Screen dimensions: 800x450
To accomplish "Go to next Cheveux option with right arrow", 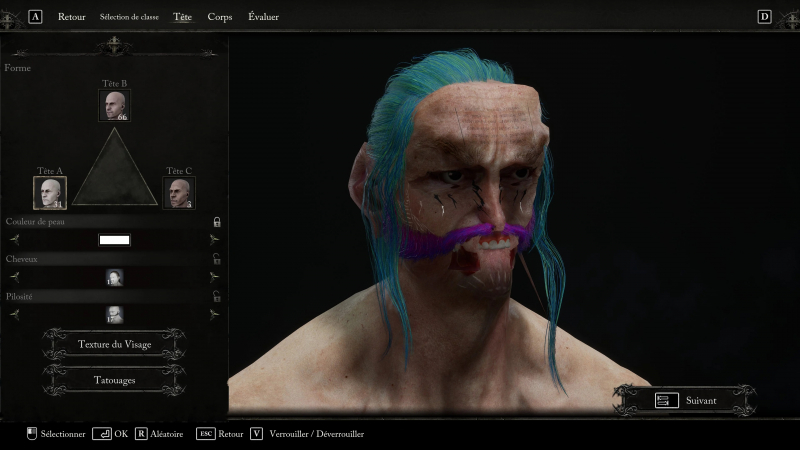I will pyautogui.click(x=214, y=277).
